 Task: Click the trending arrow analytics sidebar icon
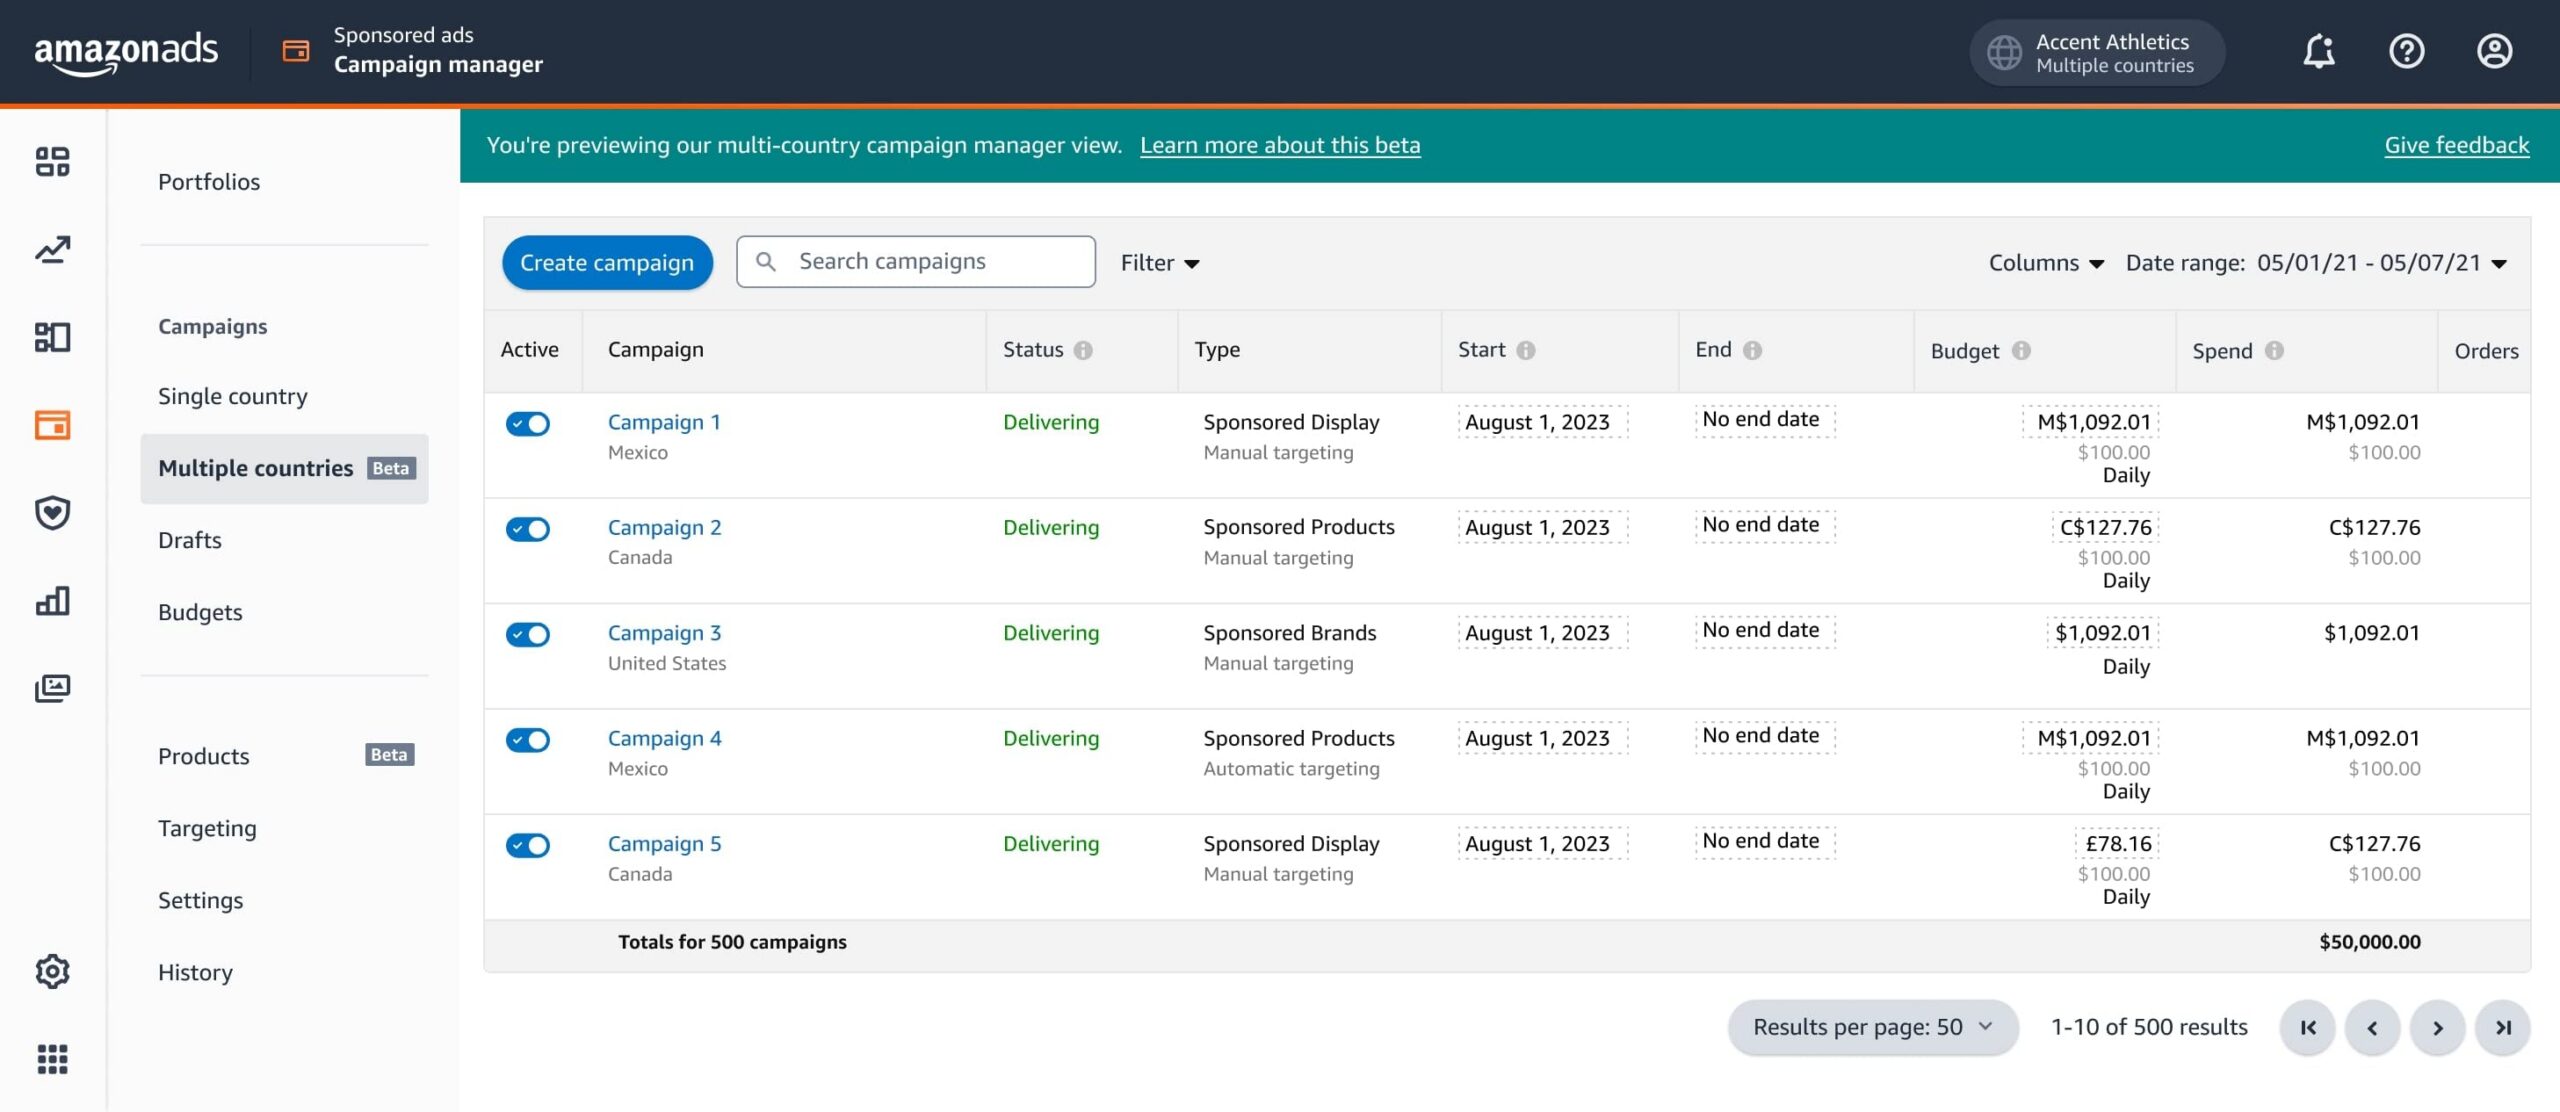(x=52, y=249)
